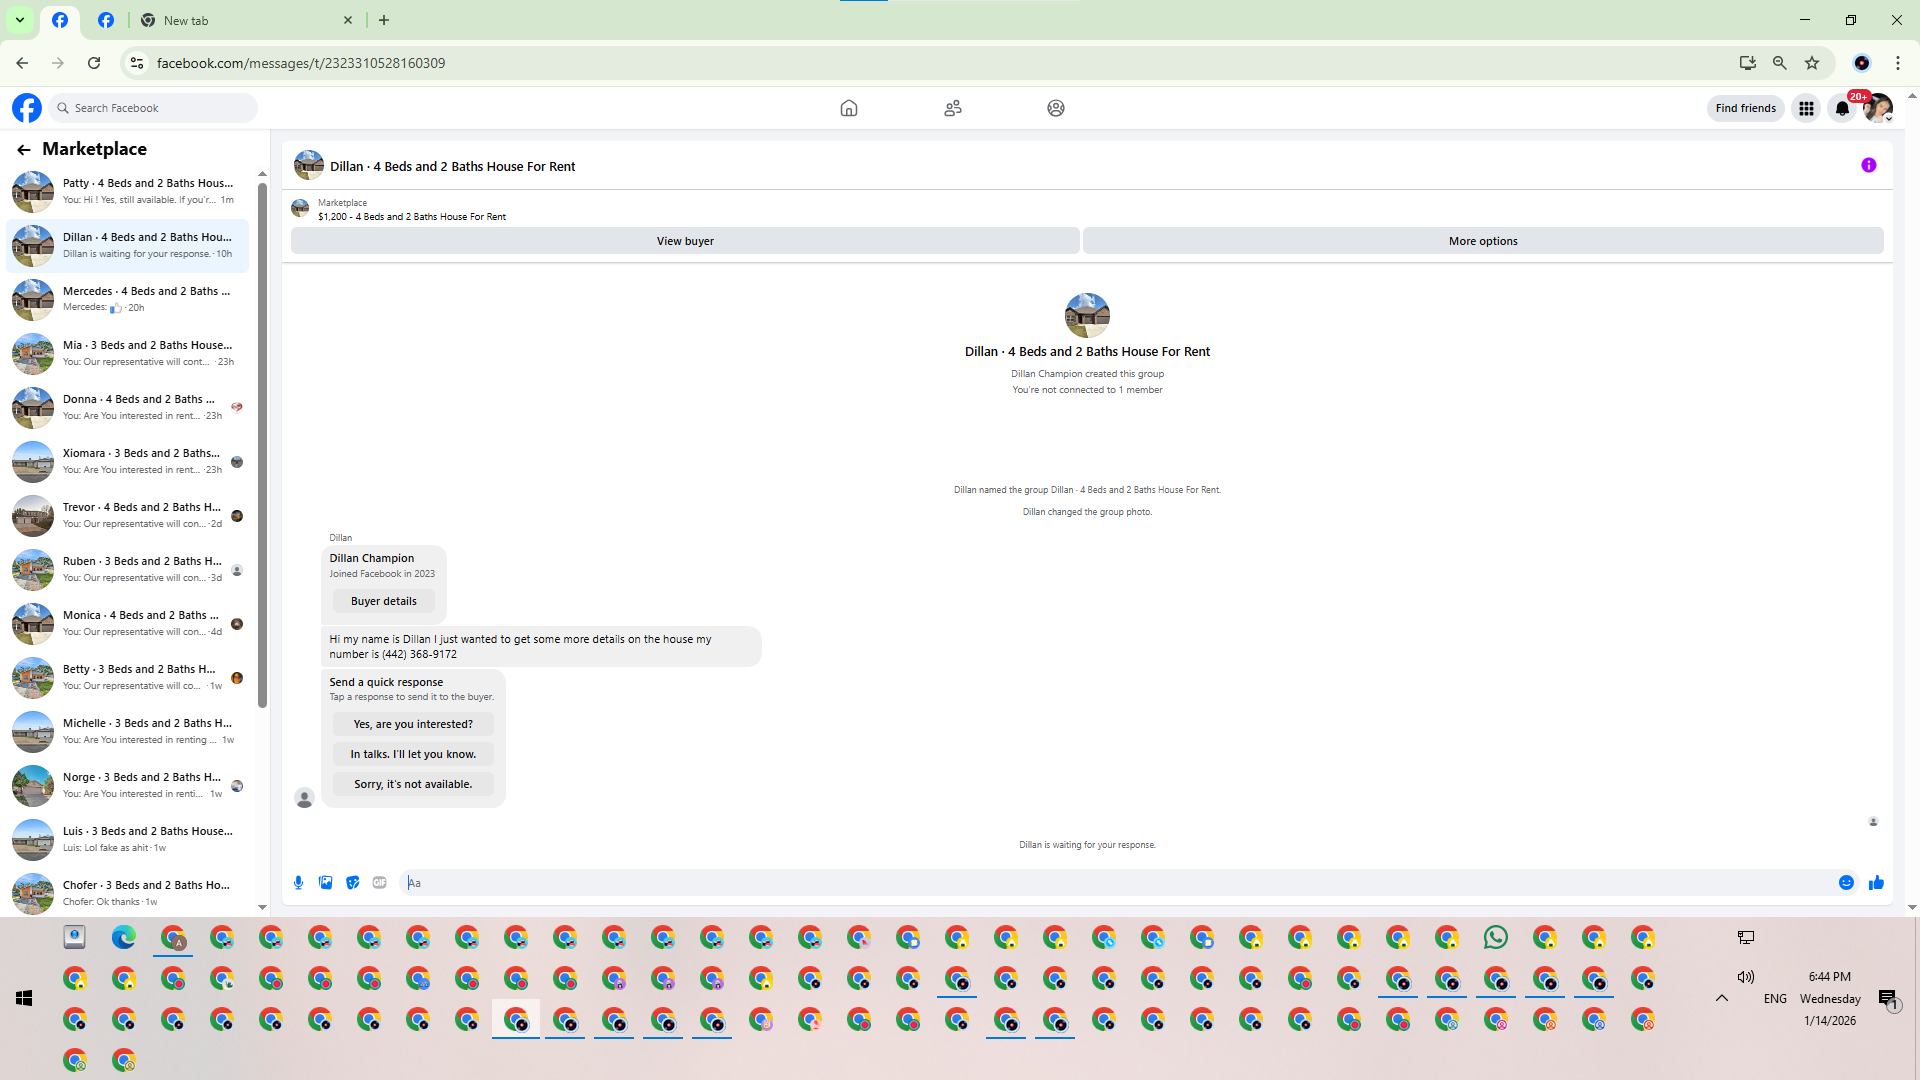The image size is (1920, 1080).
Task: Open the Facebook menu grid icon
Action: (1806, 108)
